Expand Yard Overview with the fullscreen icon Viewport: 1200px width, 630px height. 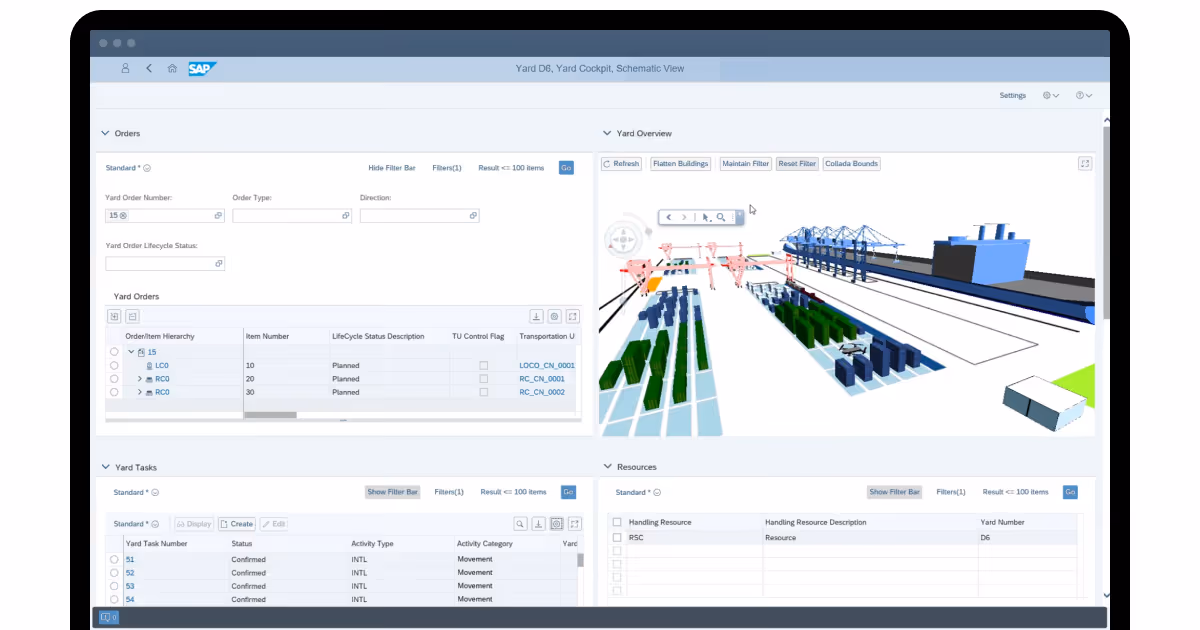coord(1085,163)
